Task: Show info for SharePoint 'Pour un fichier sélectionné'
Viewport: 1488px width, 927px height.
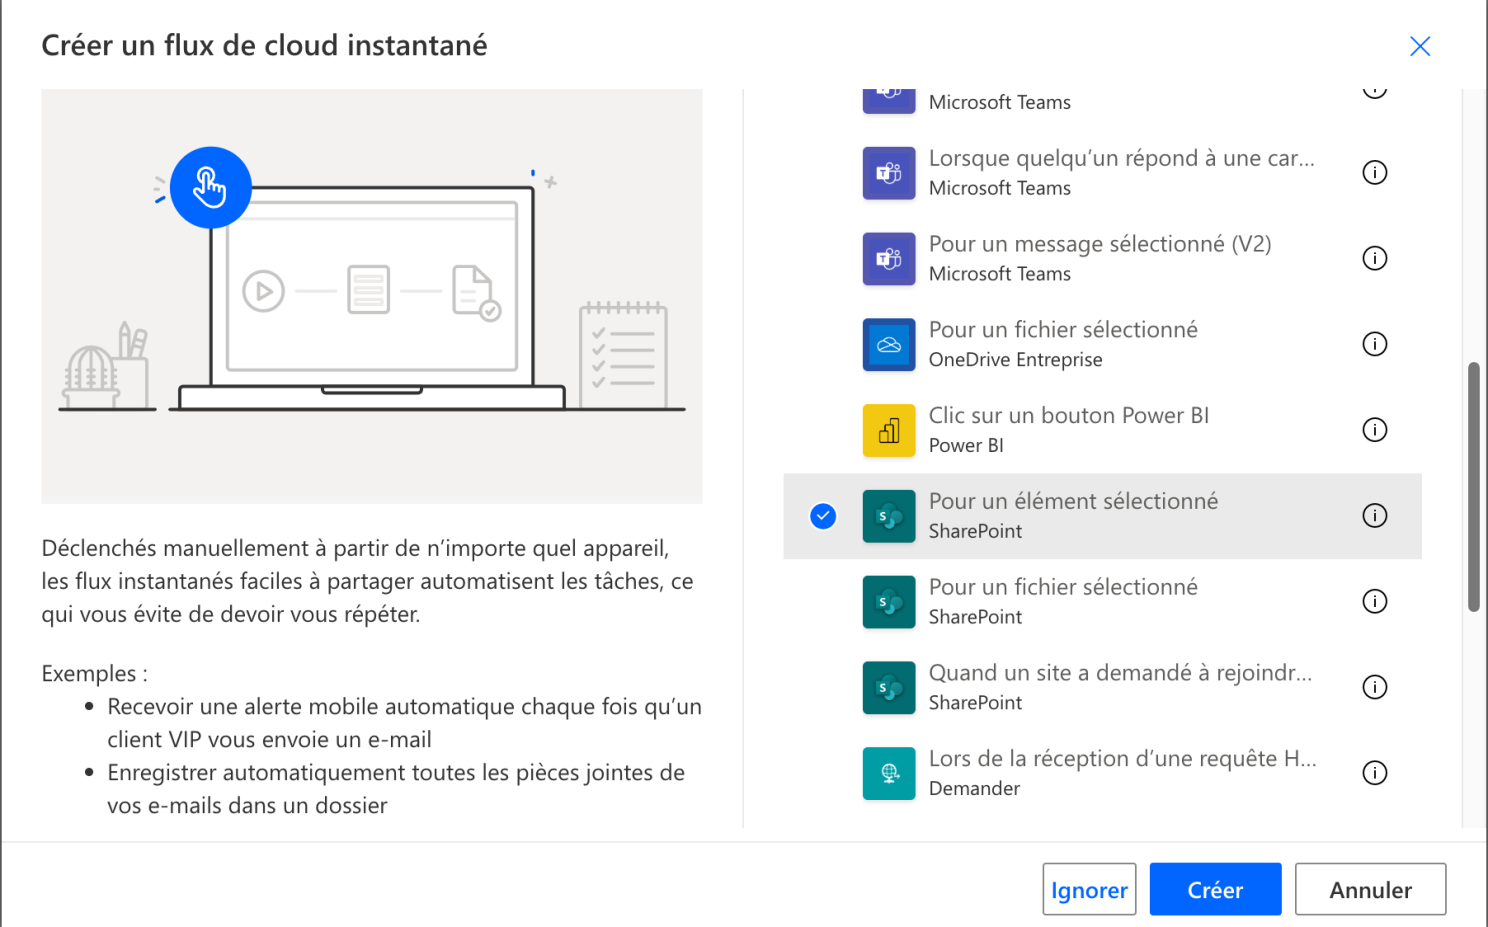Action: (1375, 602)
